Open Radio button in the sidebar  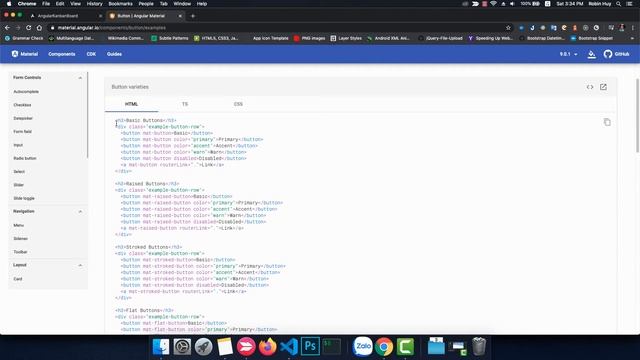pos(25,158)
